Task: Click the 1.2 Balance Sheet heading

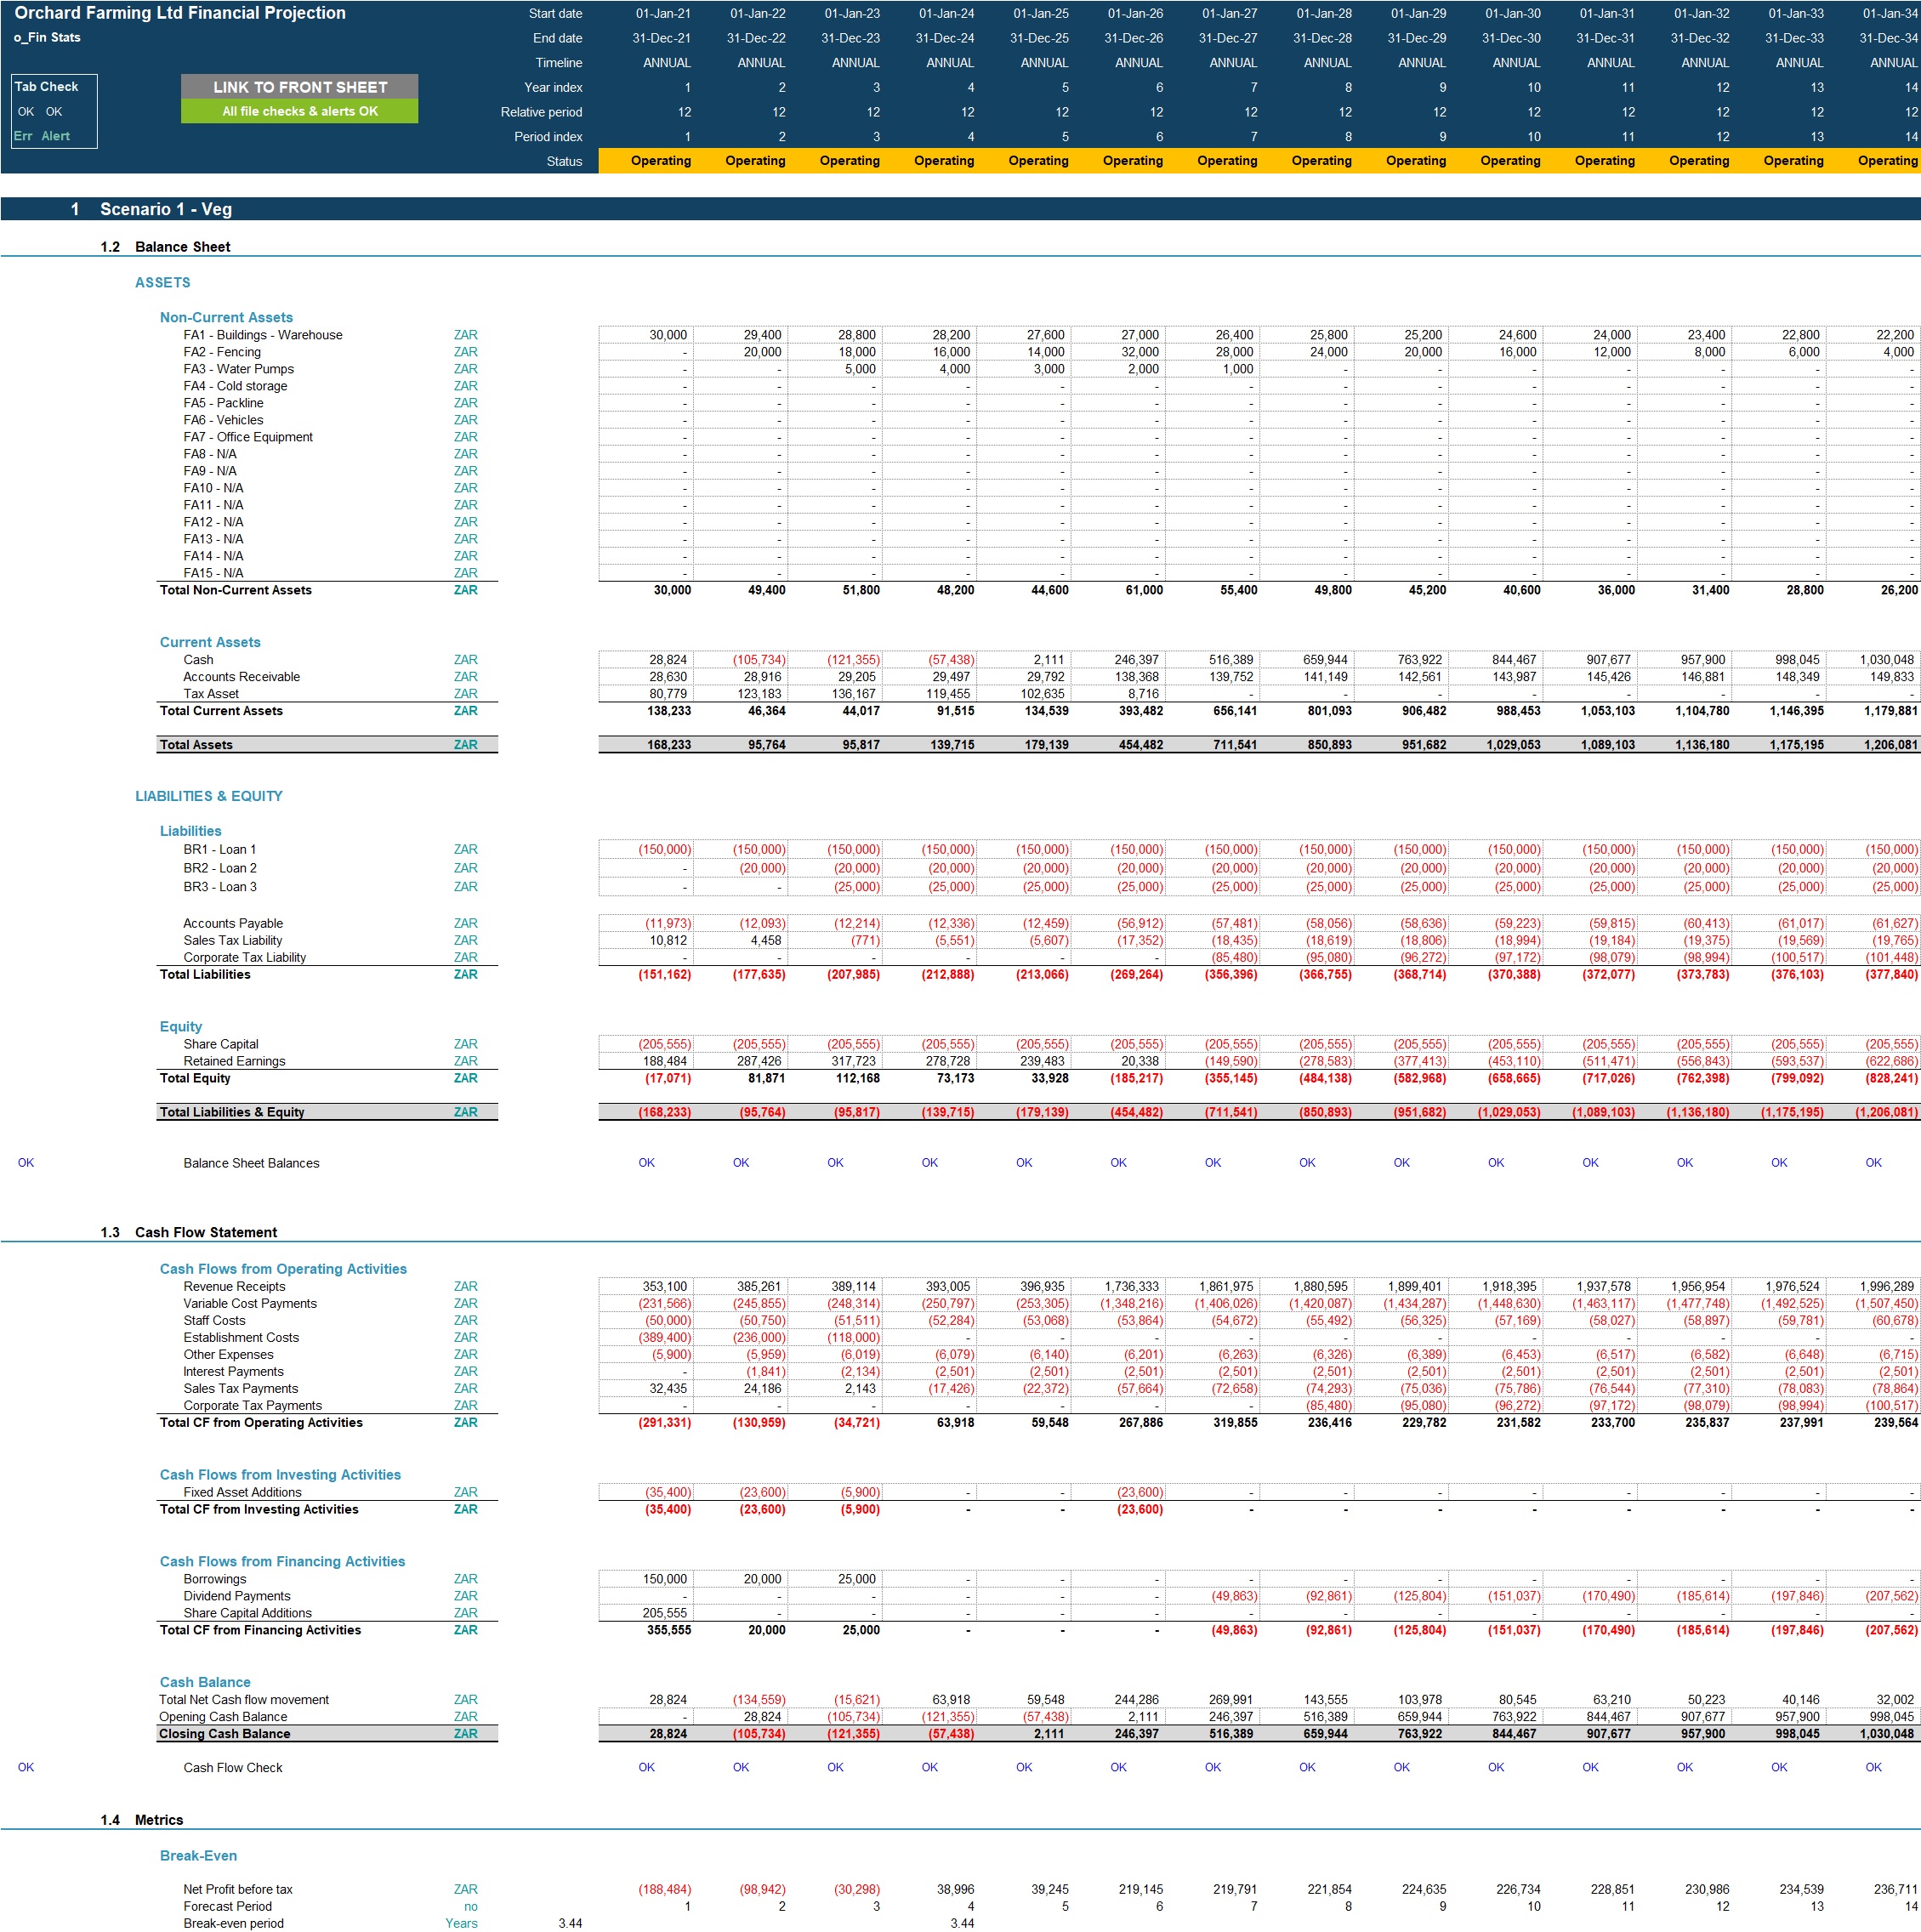Action: 165,247
